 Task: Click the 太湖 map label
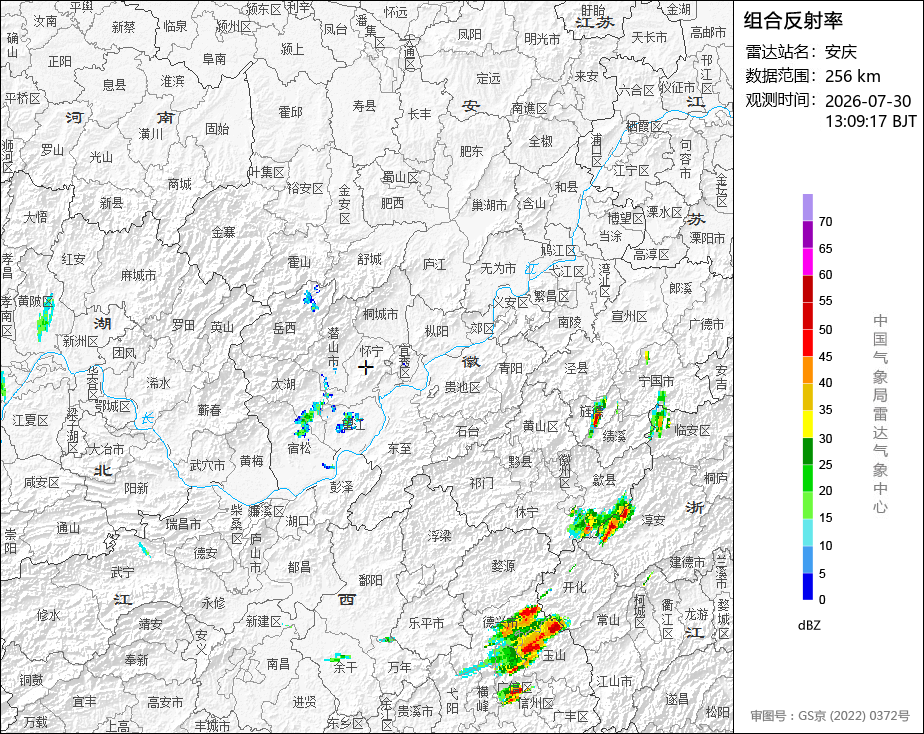[x=283, y=384]
